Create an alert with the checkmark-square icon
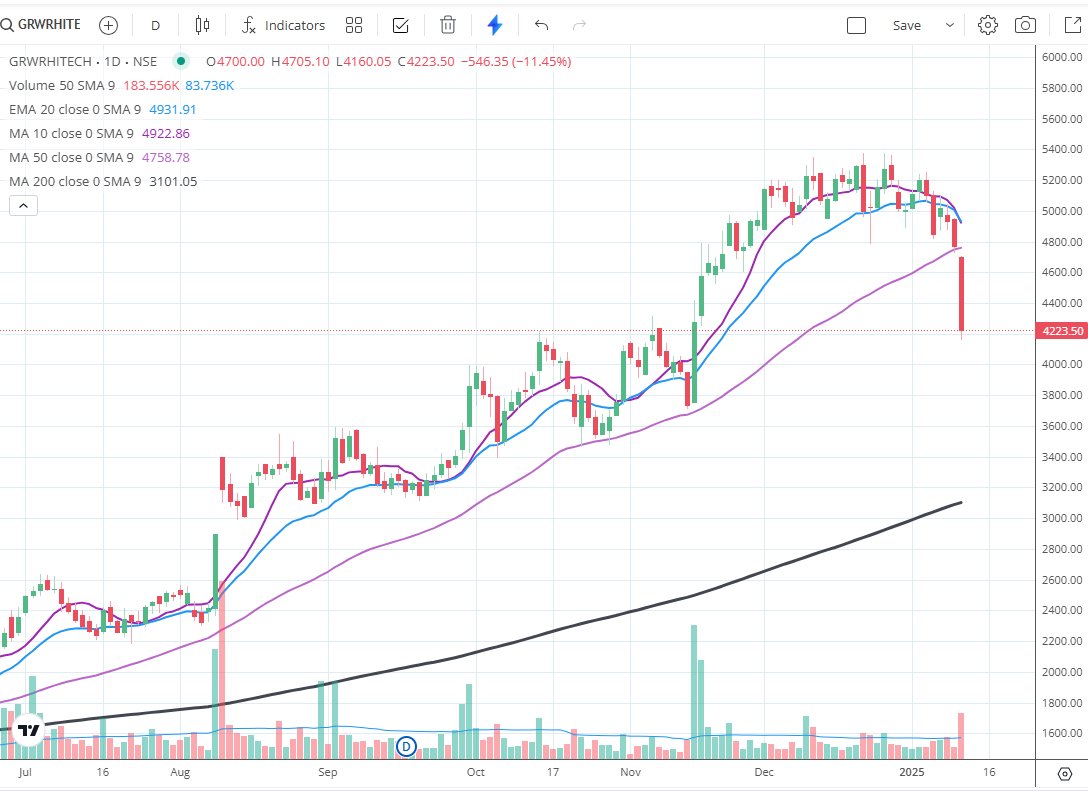1088x791 pixels. point(400,24)
